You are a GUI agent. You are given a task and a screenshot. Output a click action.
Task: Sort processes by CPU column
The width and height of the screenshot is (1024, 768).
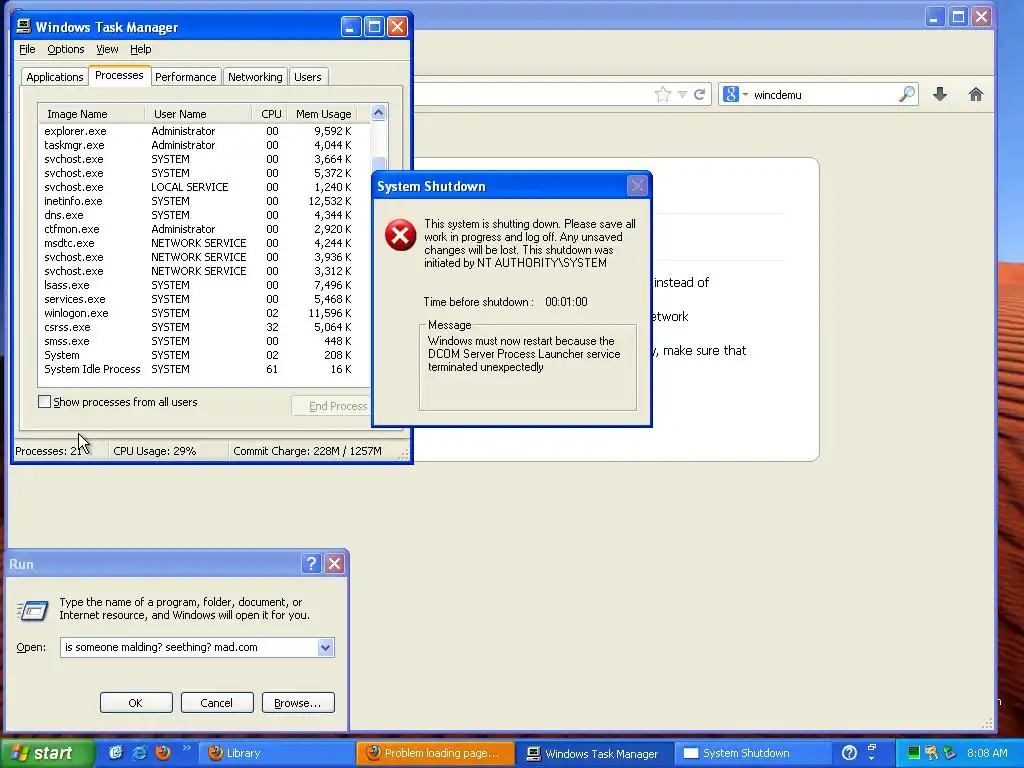point(271,114)
